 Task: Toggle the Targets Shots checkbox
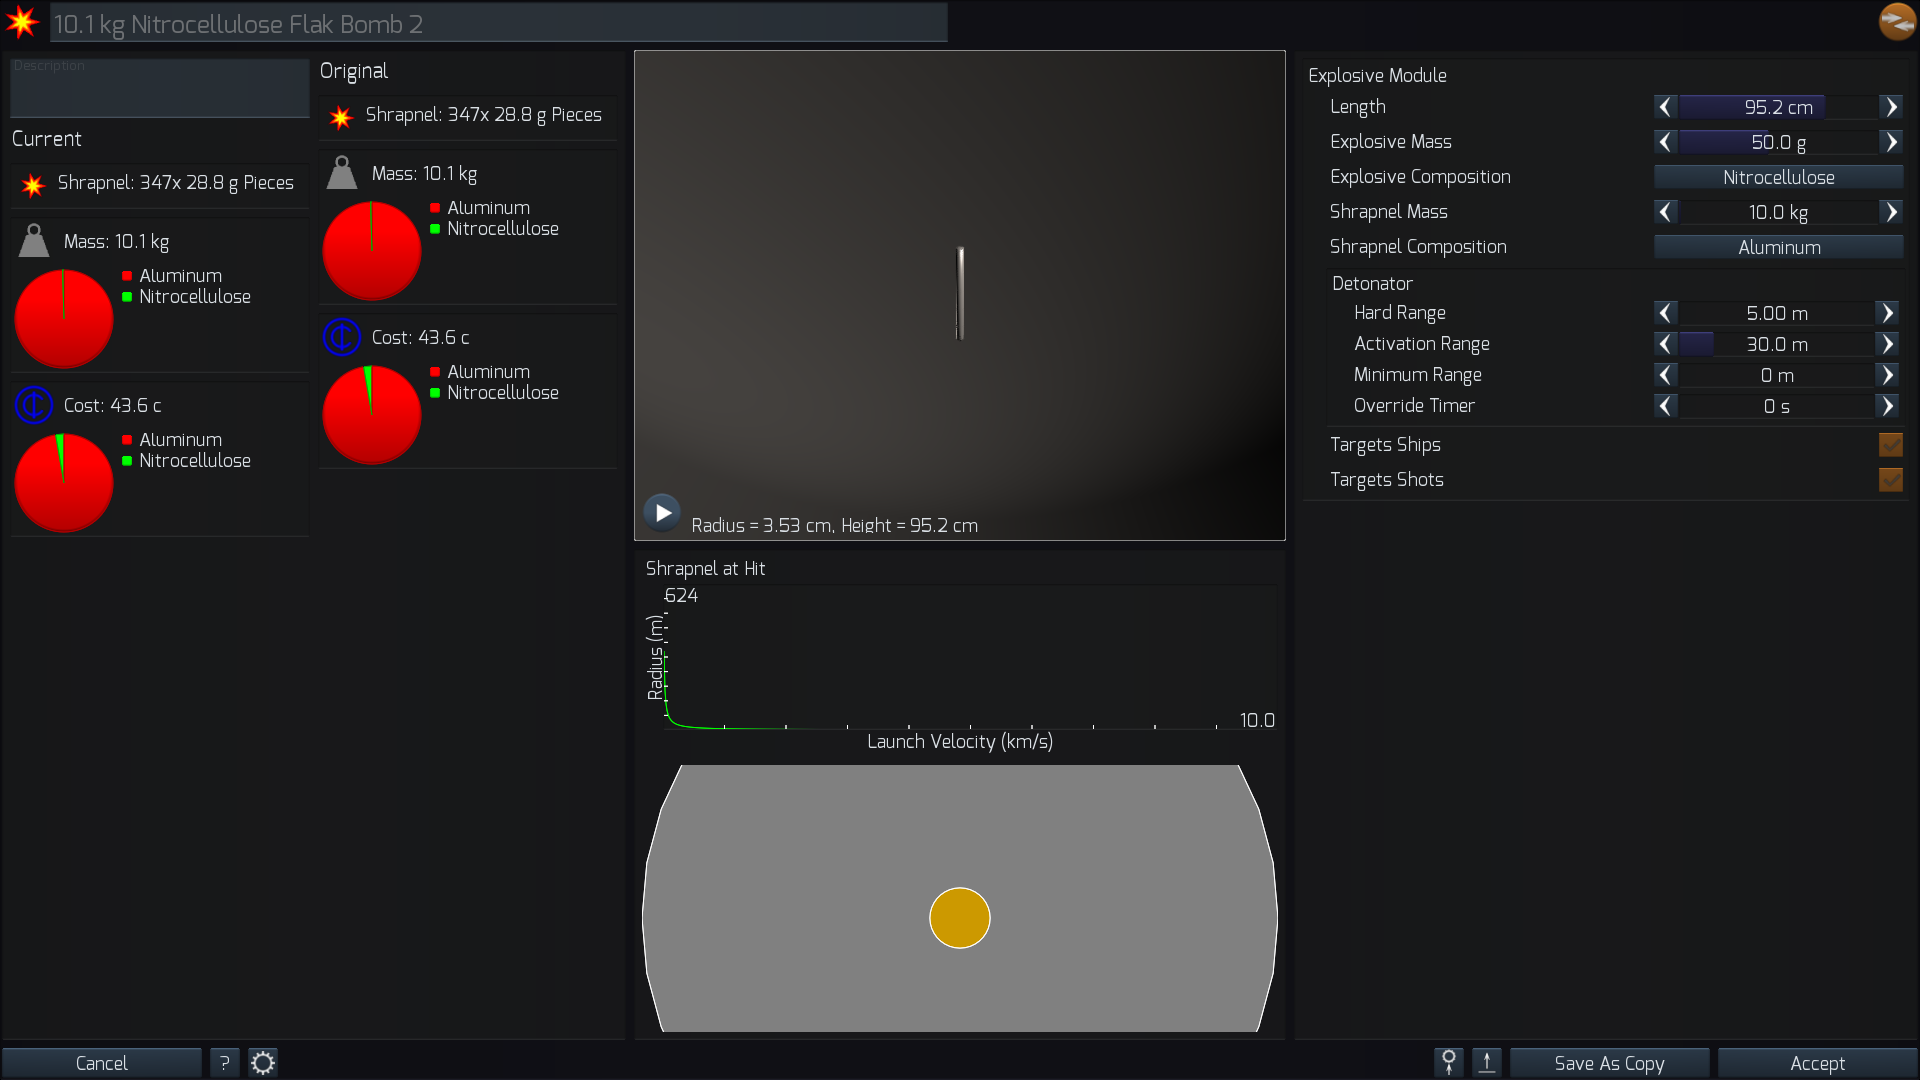tap(1891, 480)
